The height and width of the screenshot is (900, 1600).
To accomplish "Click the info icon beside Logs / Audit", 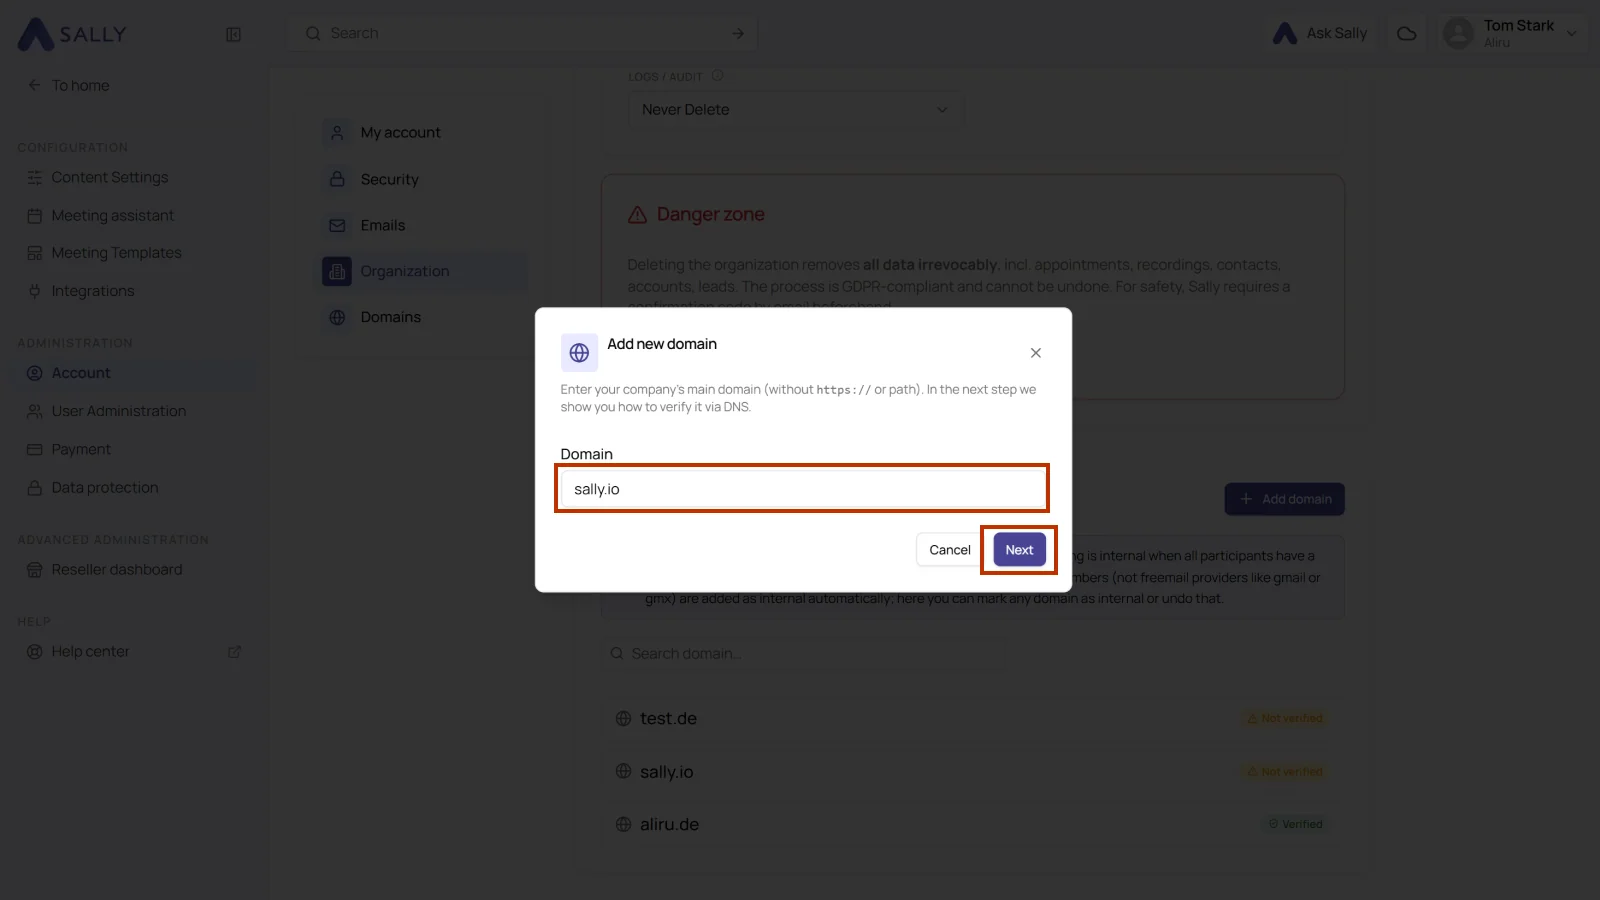I will (x=717, y=76).
